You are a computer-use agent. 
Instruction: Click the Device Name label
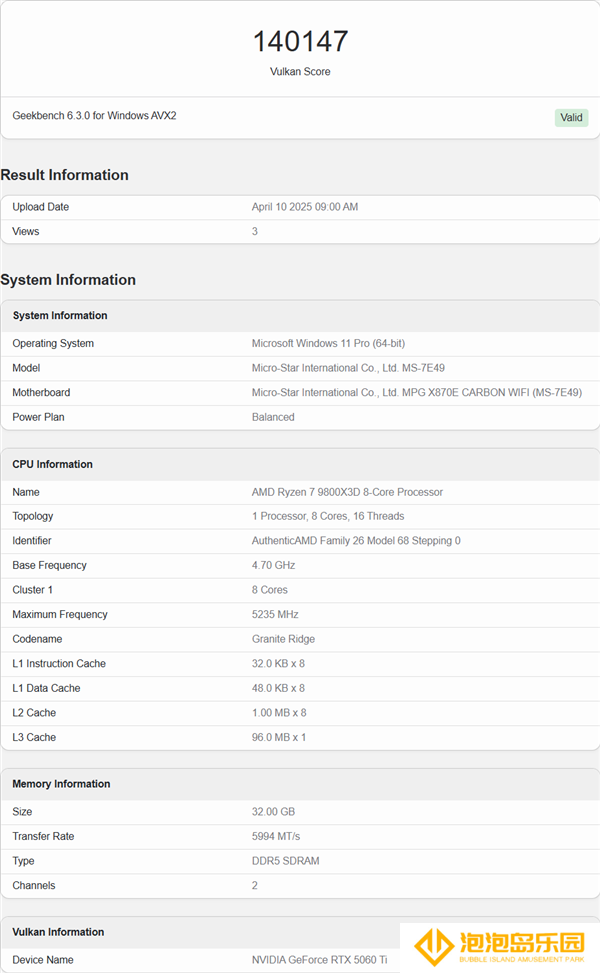point(42,960)
